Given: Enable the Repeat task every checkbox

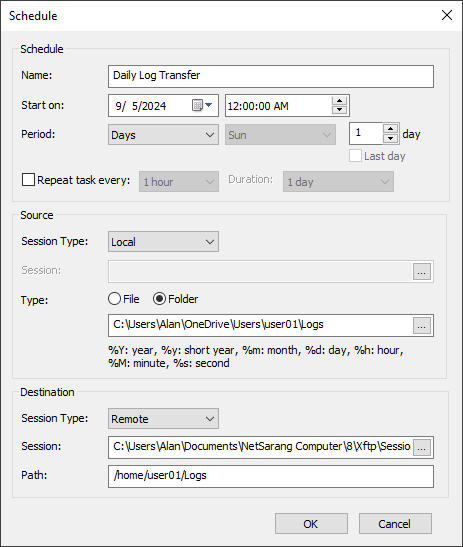Looking at the screenshot, I should (28, 180).
